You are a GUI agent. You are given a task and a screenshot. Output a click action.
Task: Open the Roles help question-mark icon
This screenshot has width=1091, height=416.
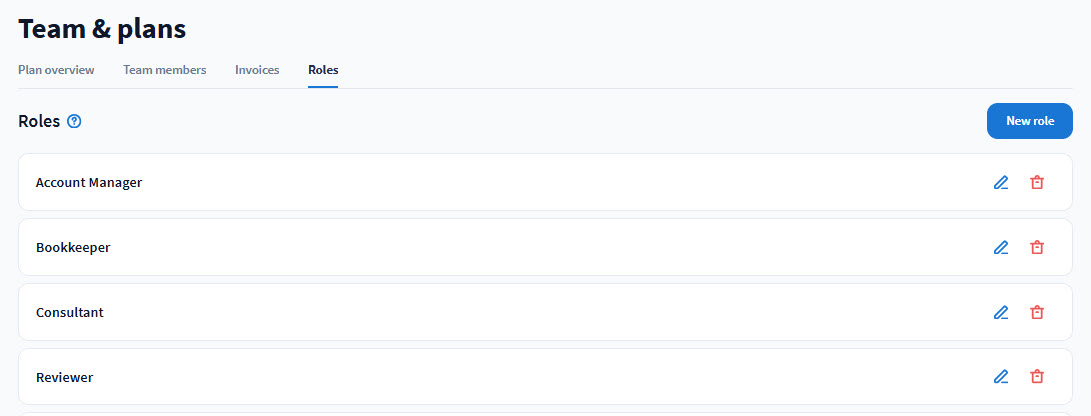pos(74,121)
